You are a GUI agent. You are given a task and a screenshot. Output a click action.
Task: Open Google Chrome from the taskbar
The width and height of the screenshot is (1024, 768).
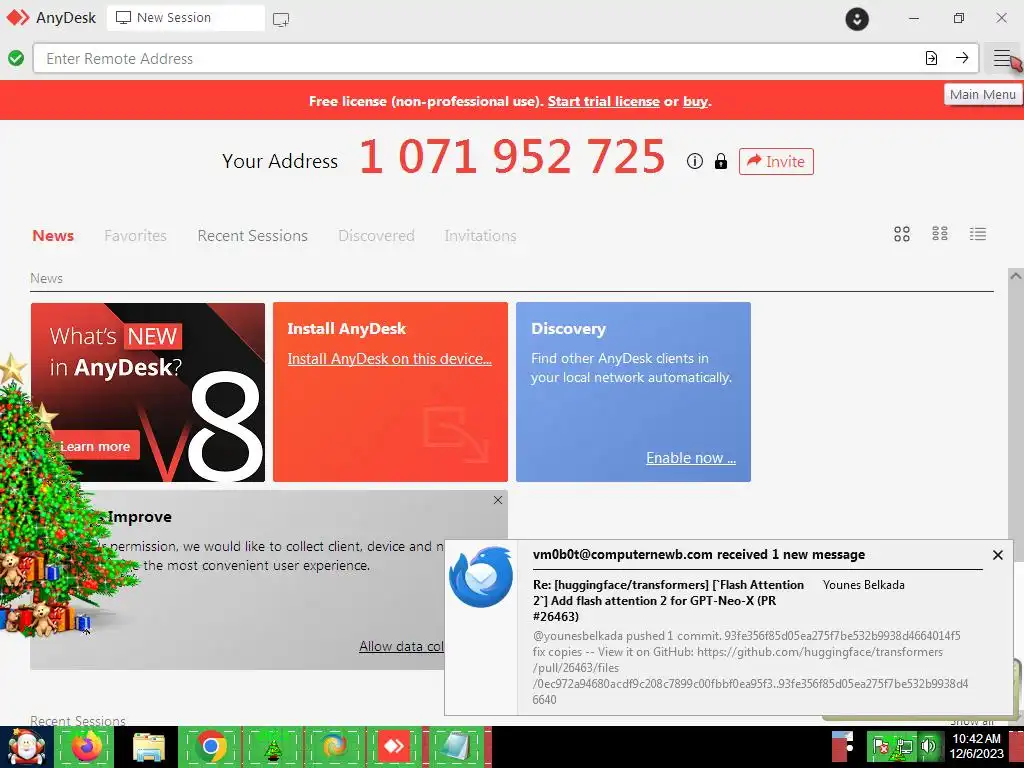[x=210, y=746]
